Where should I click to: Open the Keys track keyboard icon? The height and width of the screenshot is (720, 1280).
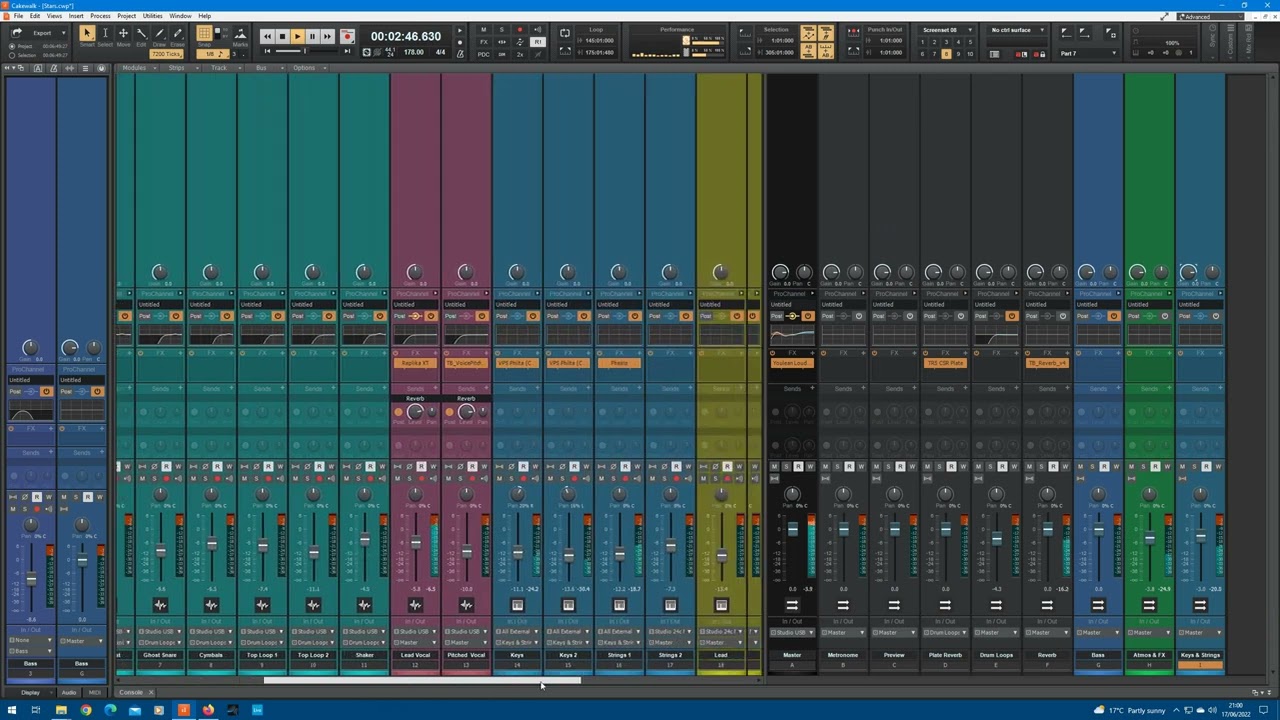point(517,605)
